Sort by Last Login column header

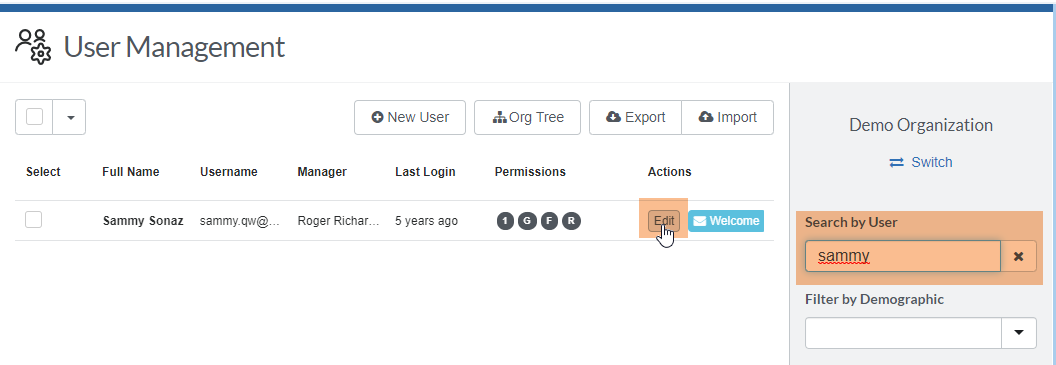[x=425, y=172]
